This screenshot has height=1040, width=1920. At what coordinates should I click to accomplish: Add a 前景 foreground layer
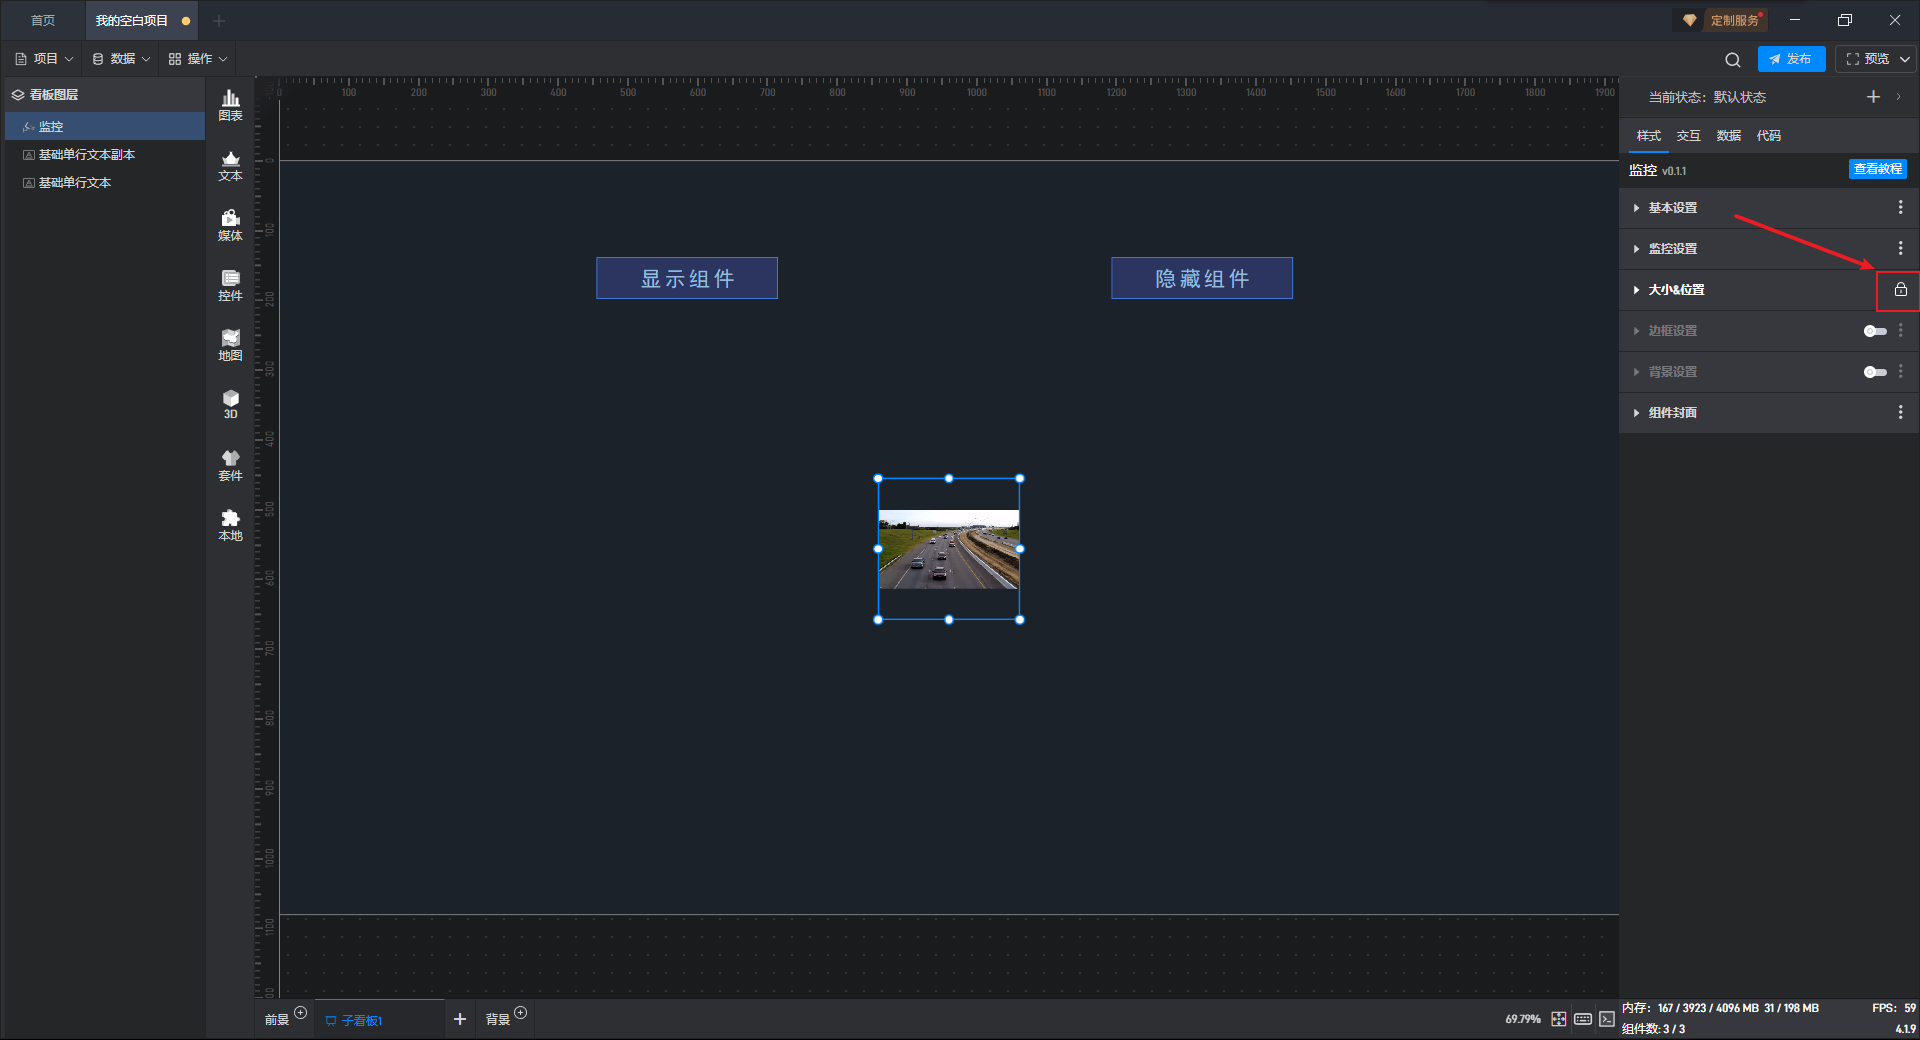pos(300,1012)
